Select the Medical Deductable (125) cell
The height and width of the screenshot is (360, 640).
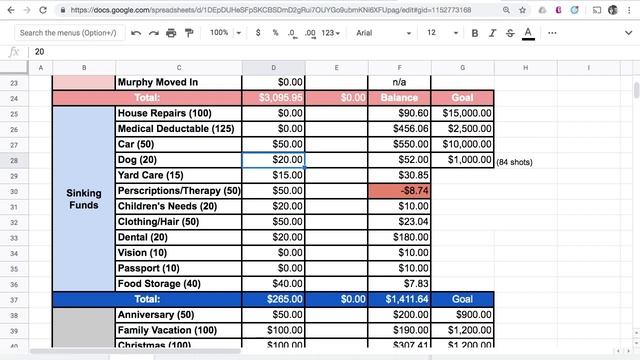click(178, 129)
